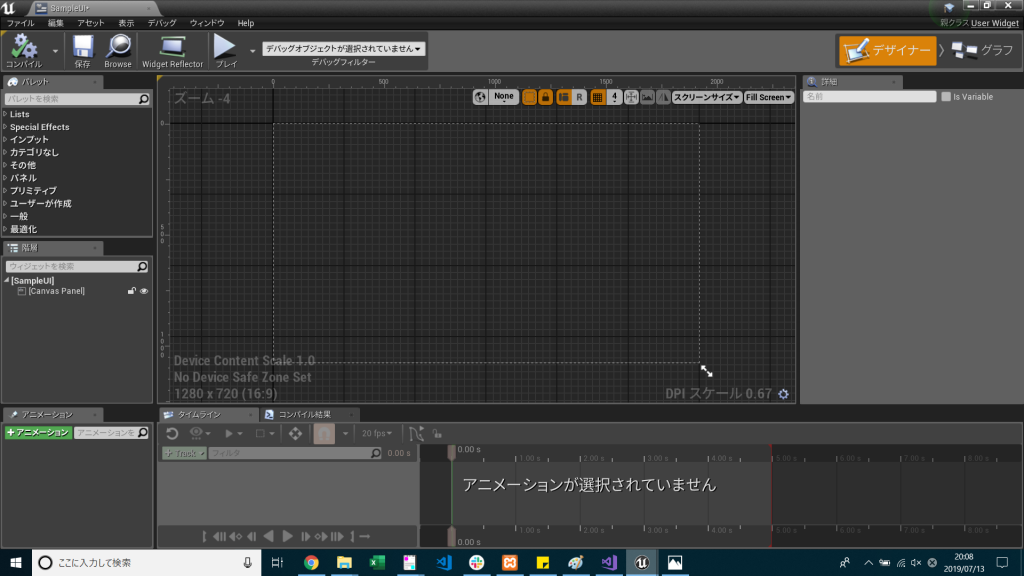Open the DPI scale settings gear

click(x=783, y=394)
